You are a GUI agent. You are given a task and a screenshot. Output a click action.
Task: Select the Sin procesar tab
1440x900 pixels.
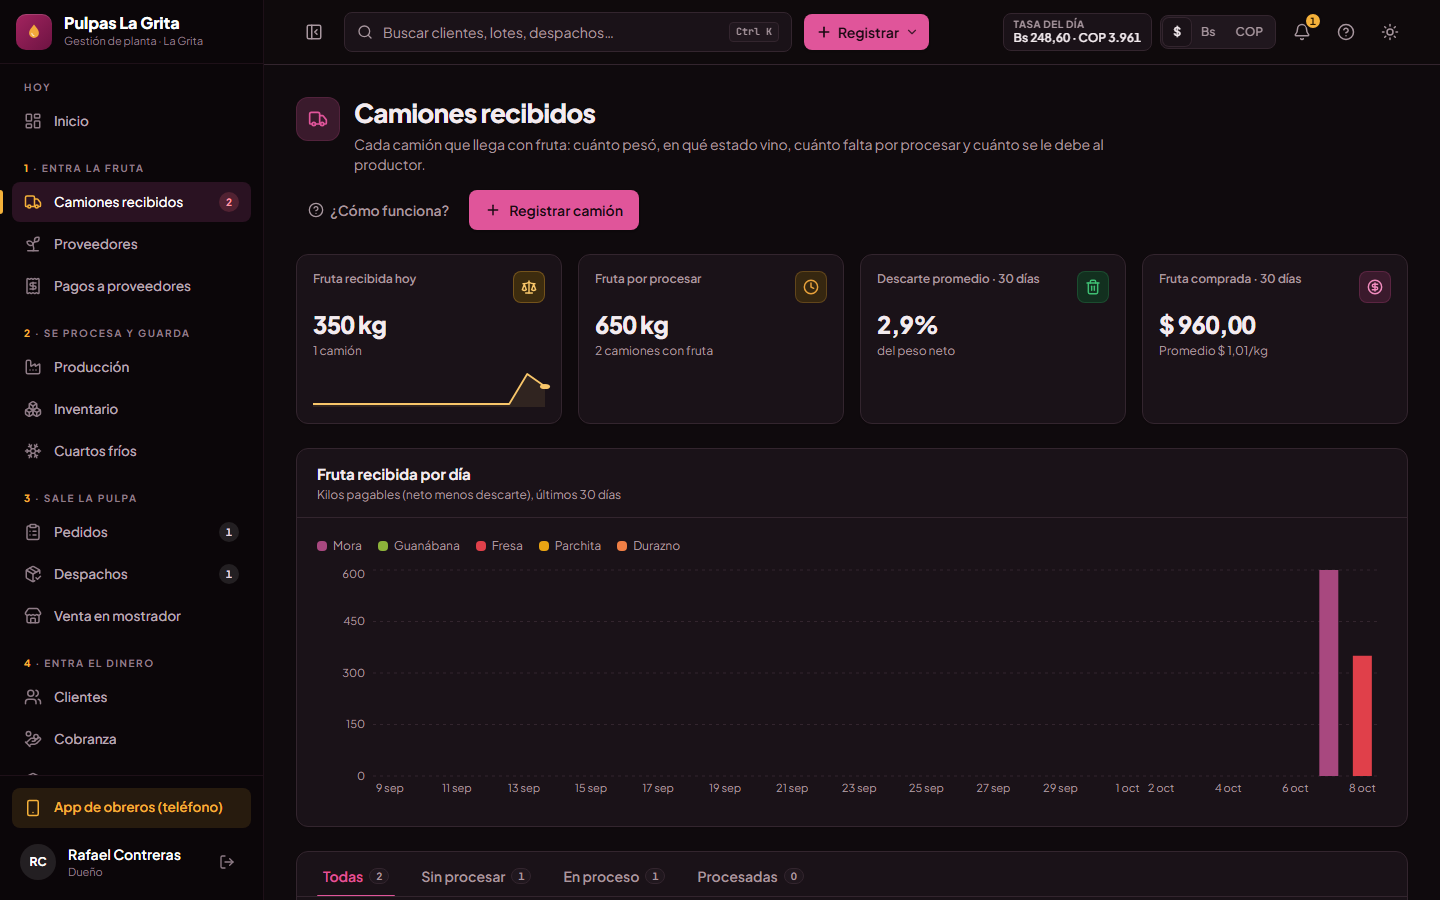pos(475,877)
